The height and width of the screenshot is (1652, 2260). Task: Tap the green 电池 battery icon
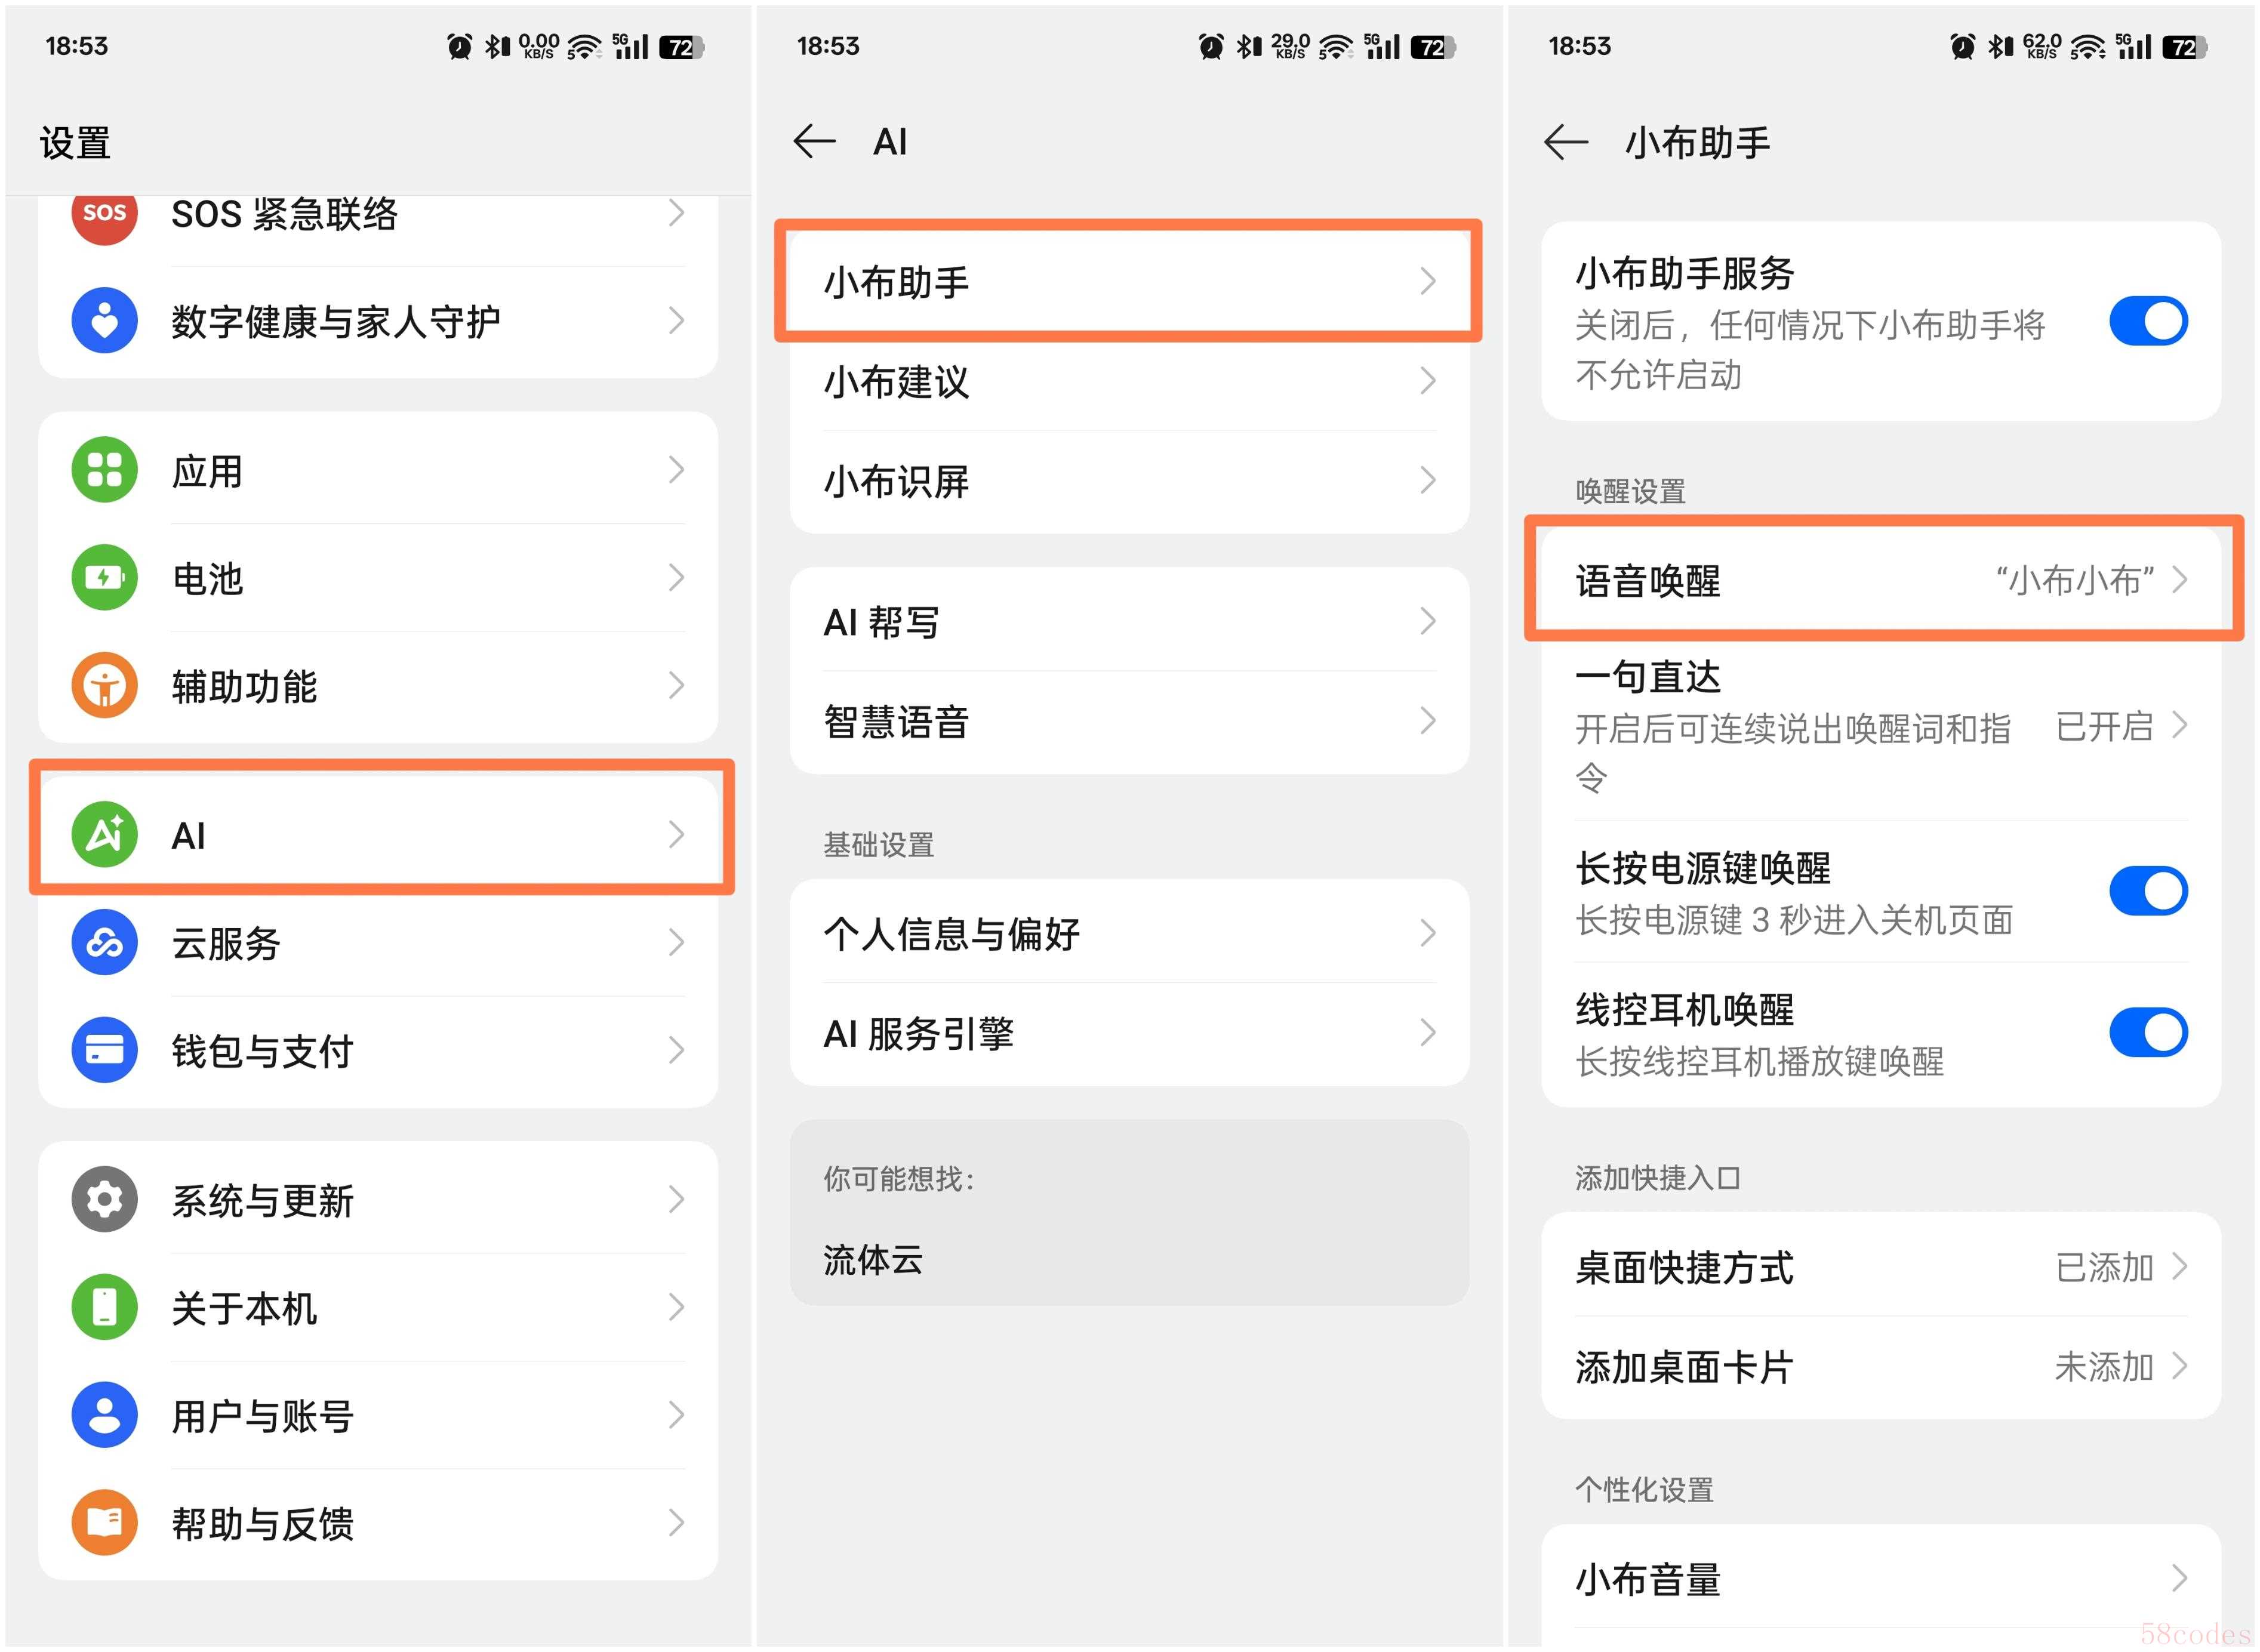coord(104,578)
